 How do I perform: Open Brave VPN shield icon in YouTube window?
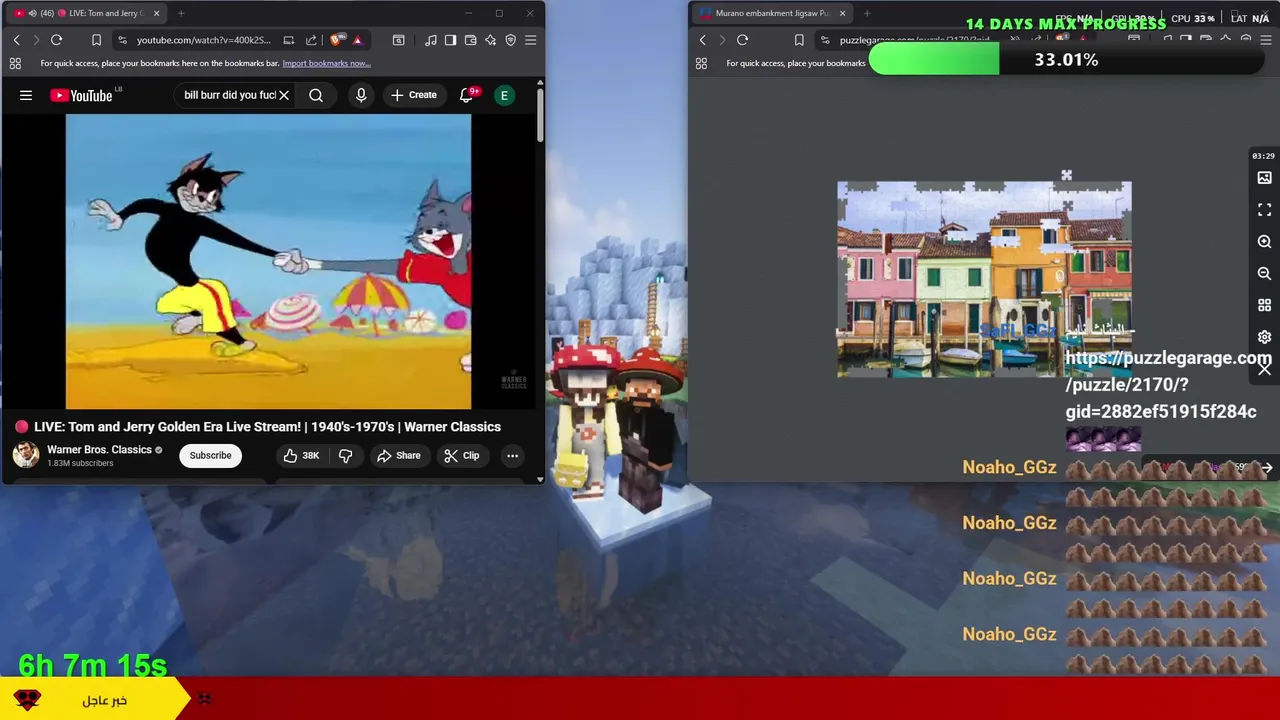pyautogui.click(x=510, y=40)
